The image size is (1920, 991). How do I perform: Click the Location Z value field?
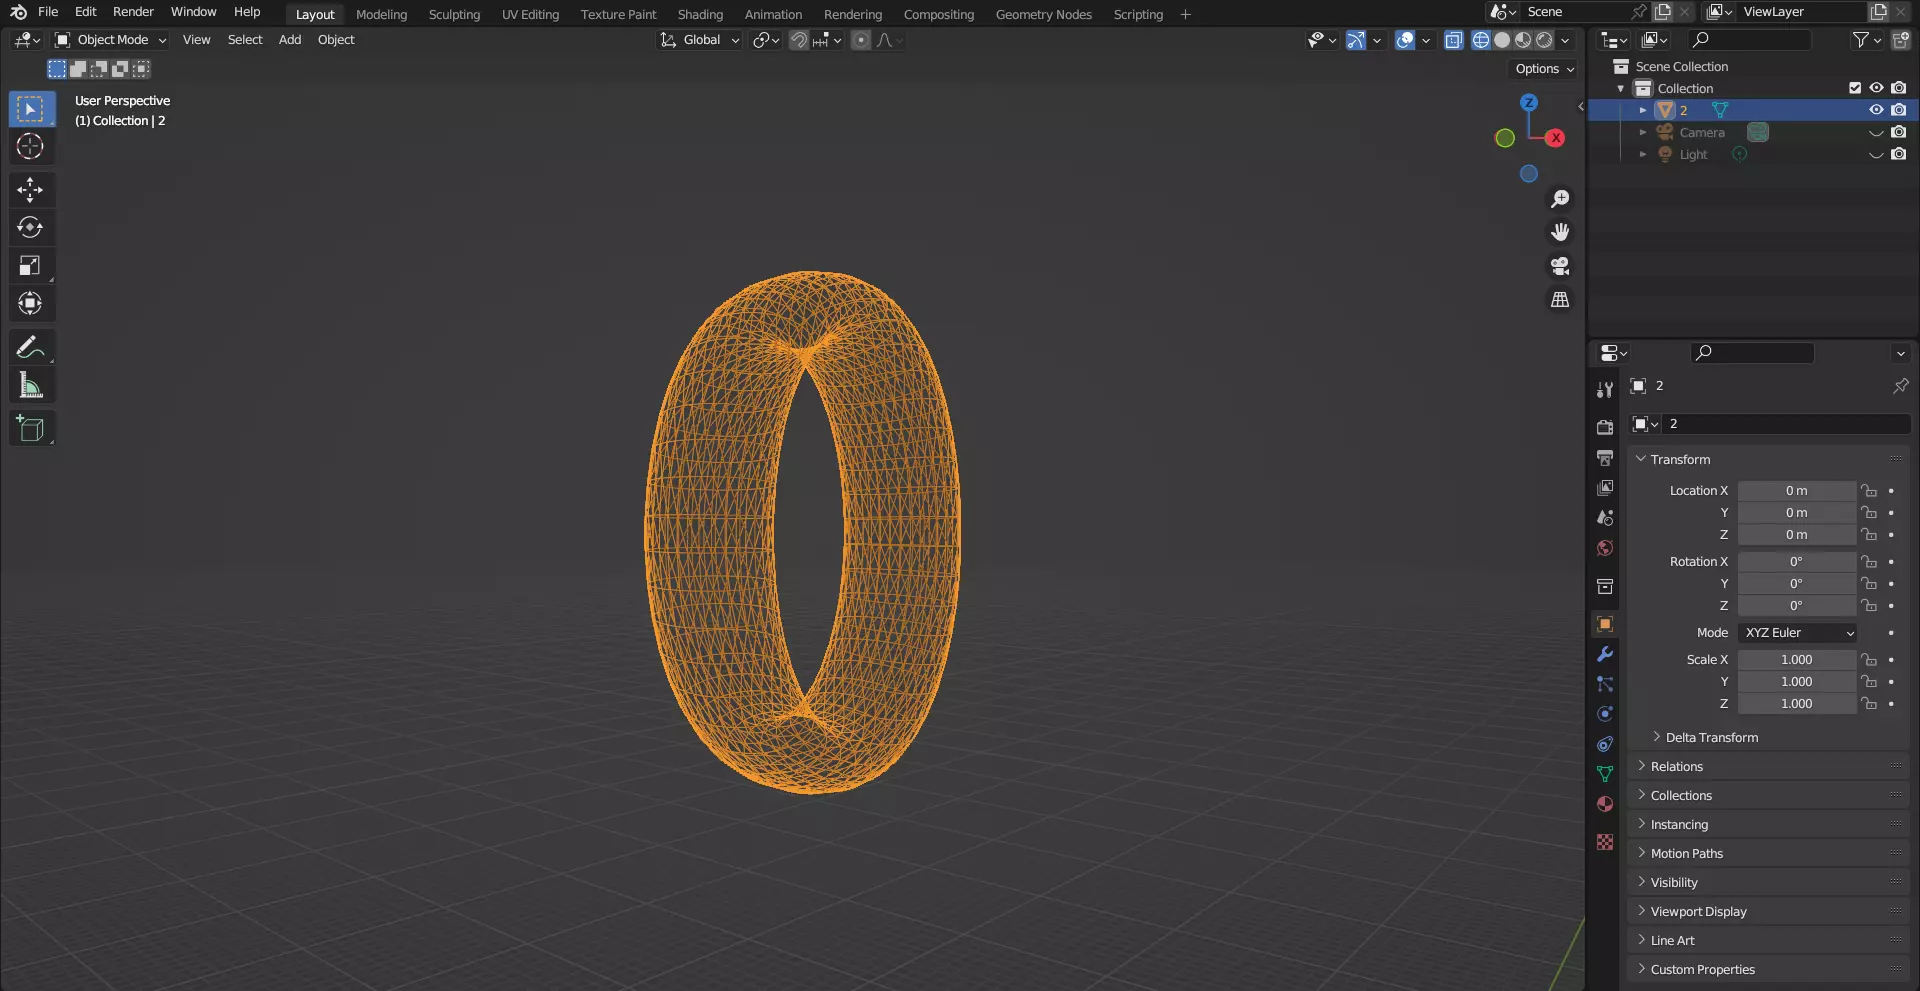(x=1796, y=535)
